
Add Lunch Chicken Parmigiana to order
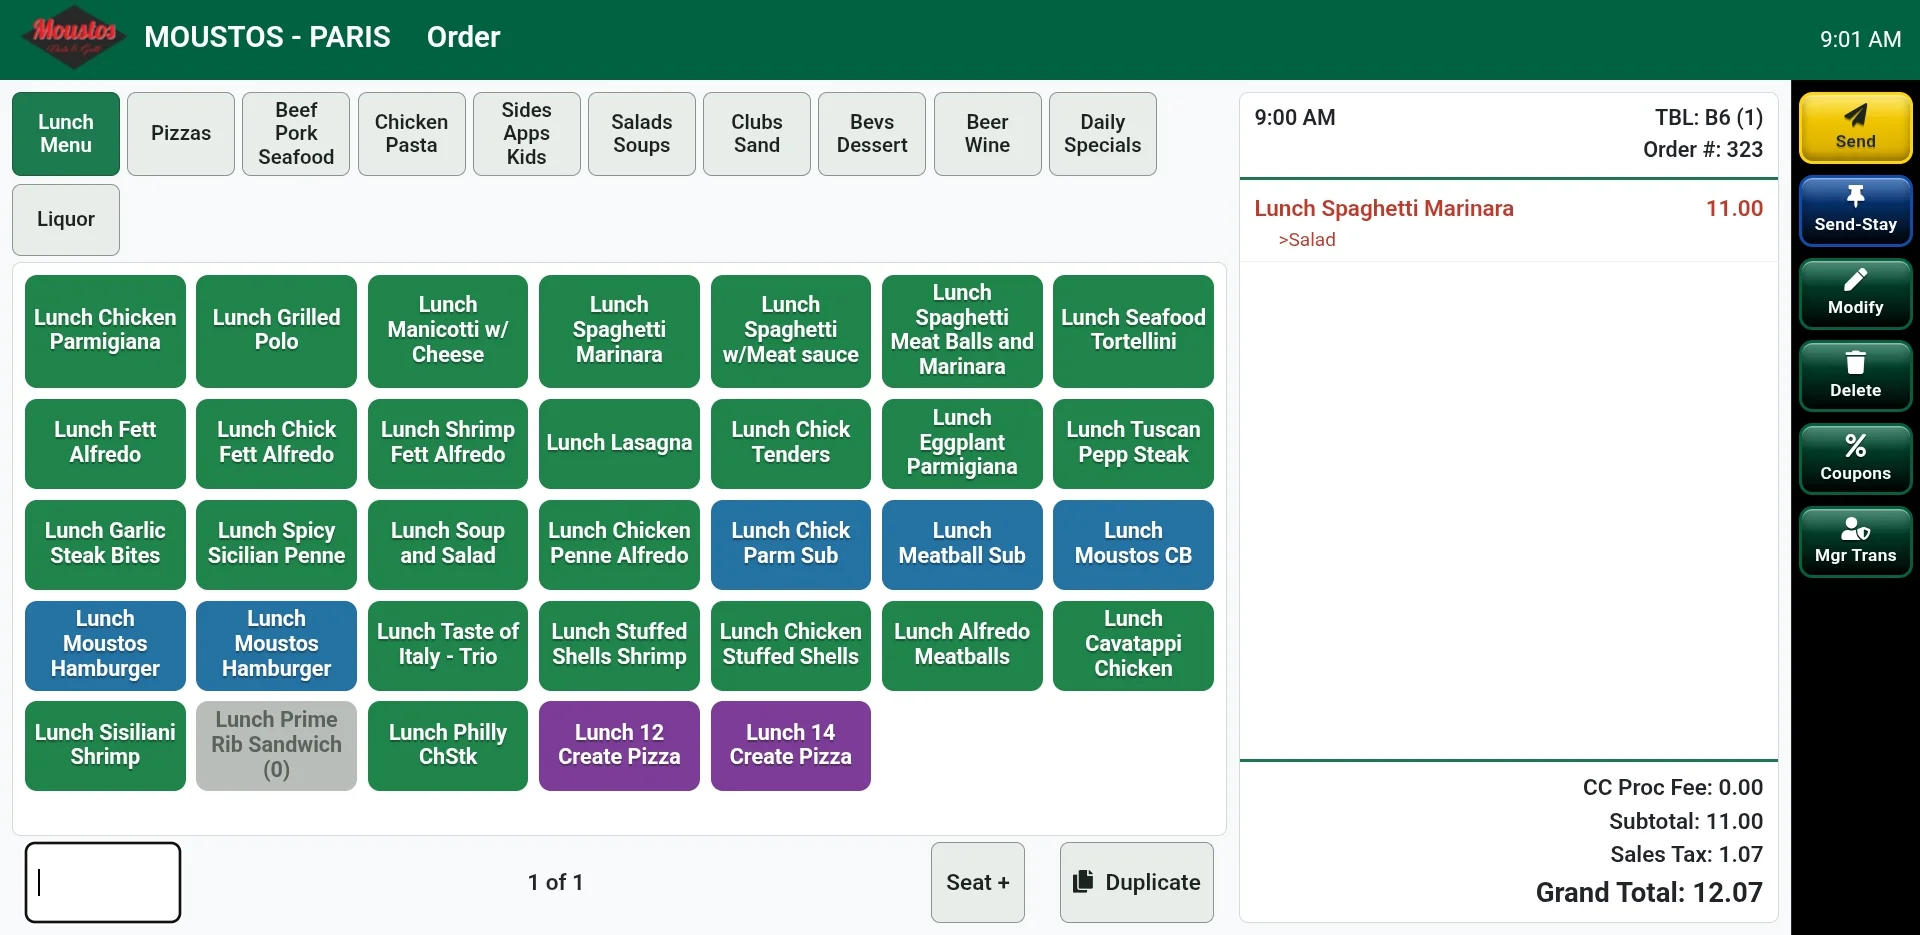click(x=105, y=331)
